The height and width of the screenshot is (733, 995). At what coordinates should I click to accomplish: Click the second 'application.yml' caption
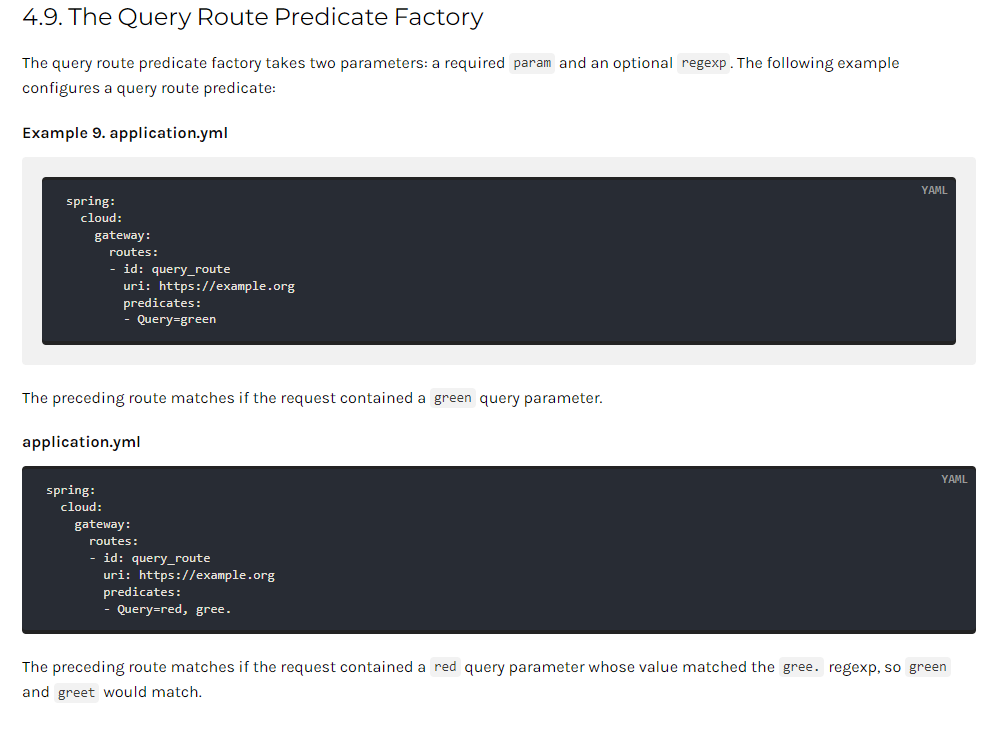coord(81,442)
